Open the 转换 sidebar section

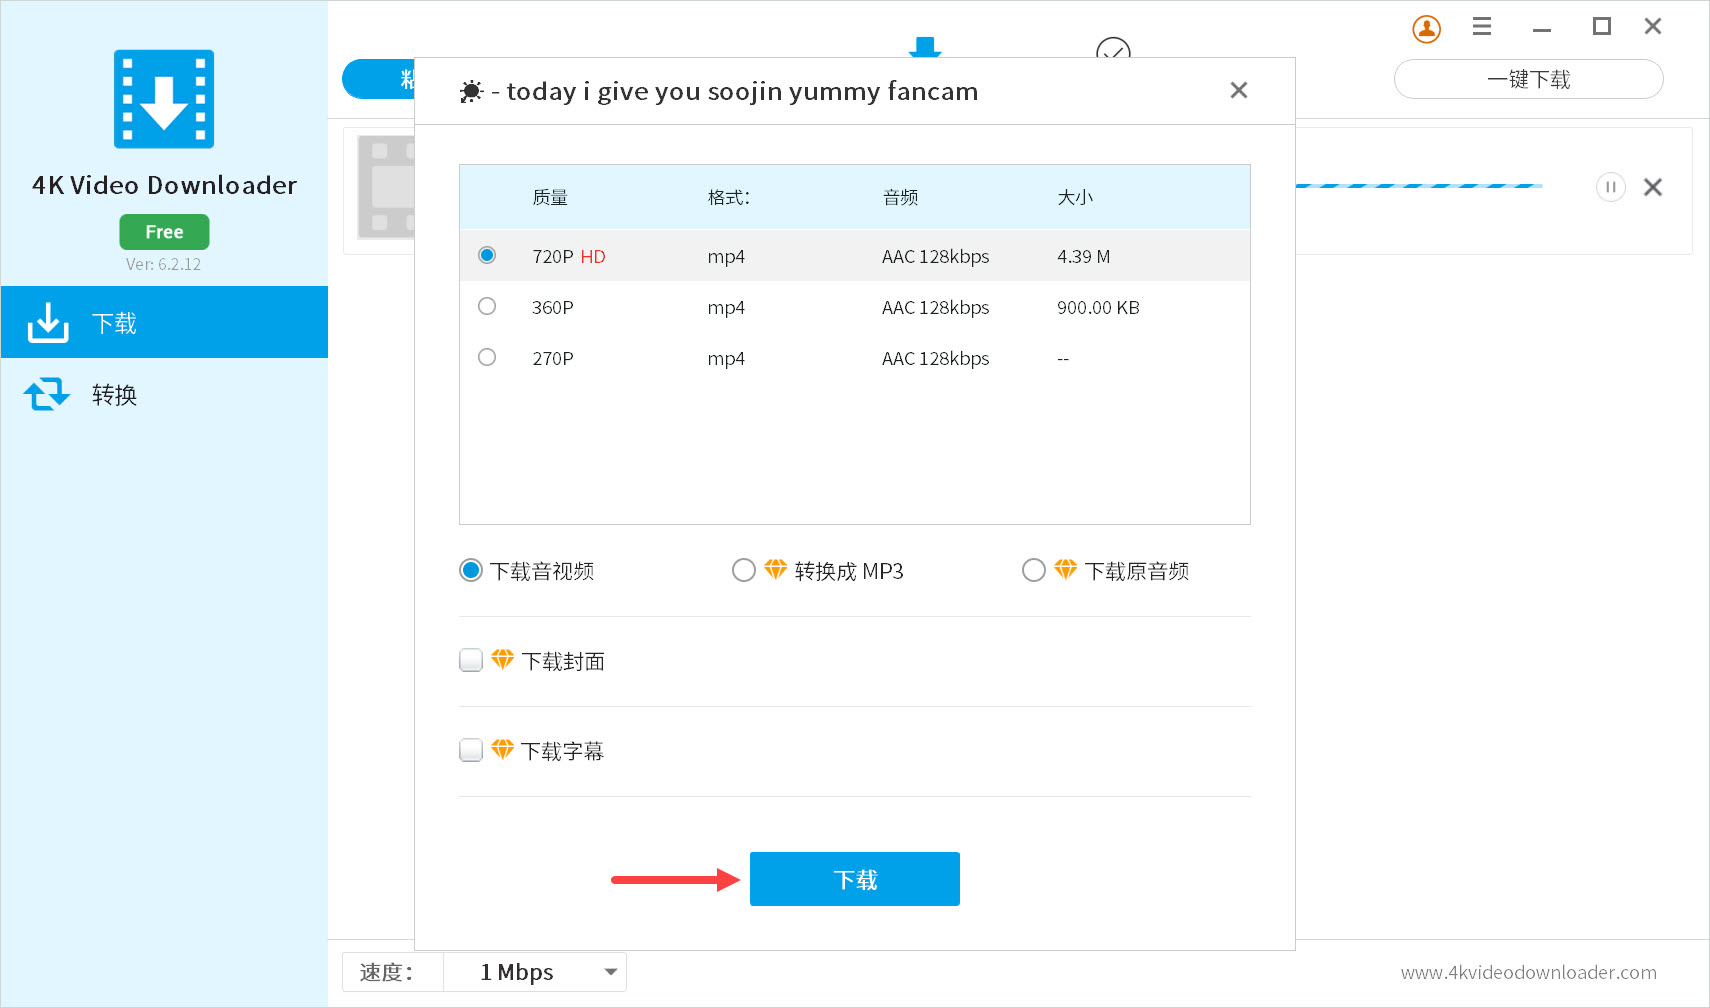[164, 394]
